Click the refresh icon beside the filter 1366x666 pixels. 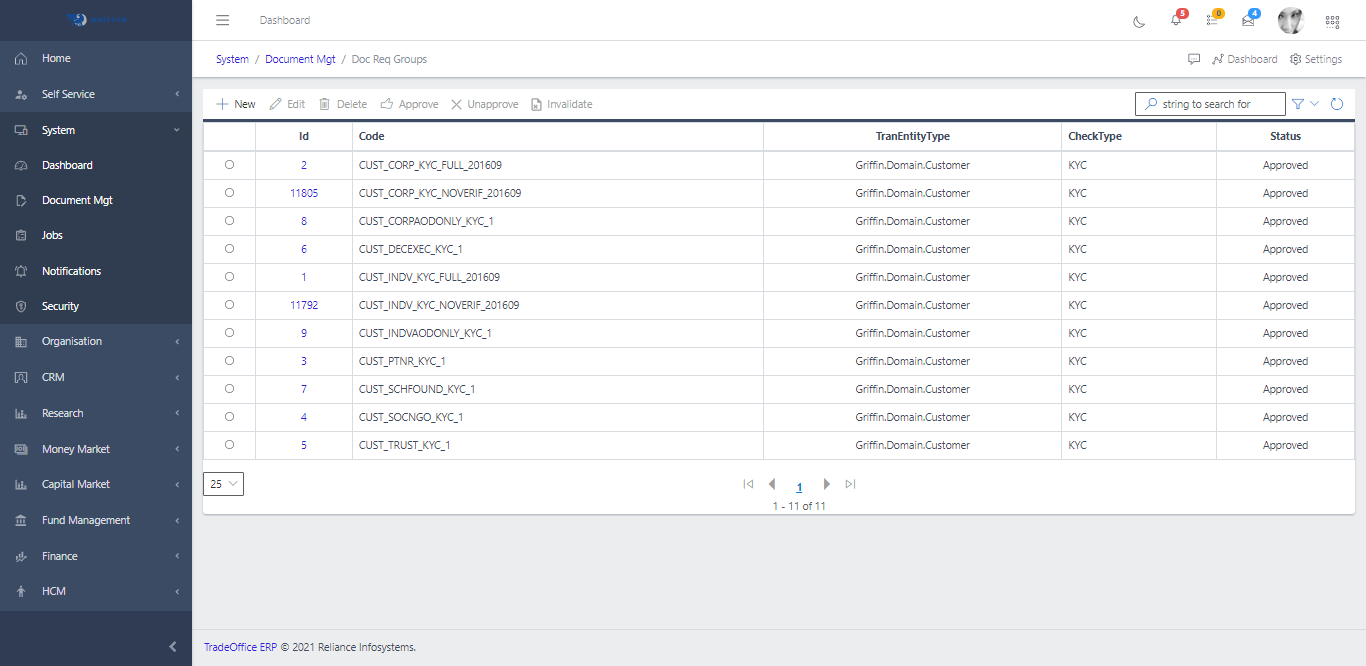coord(1337,104)
